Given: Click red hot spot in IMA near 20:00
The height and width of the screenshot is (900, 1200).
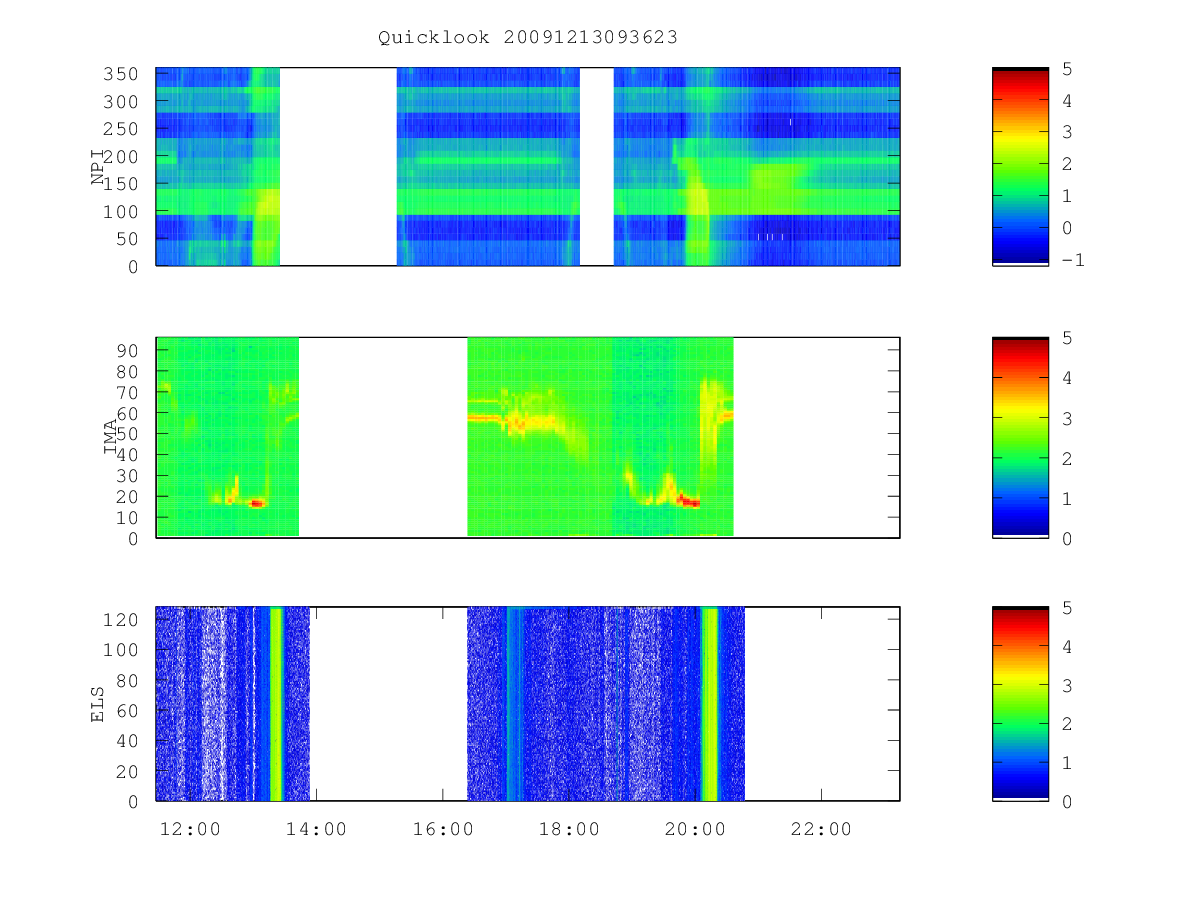Looking at the screenshot, I should (688, 500).
